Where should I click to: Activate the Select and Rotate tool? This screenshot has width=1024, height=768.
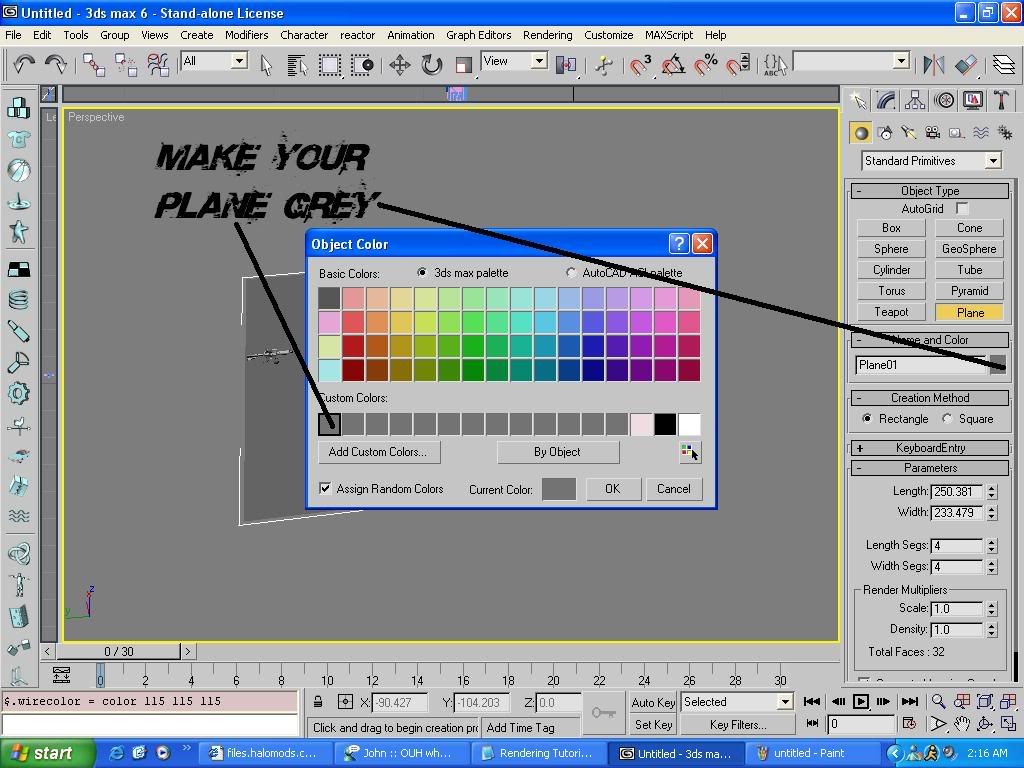(432, 65)
